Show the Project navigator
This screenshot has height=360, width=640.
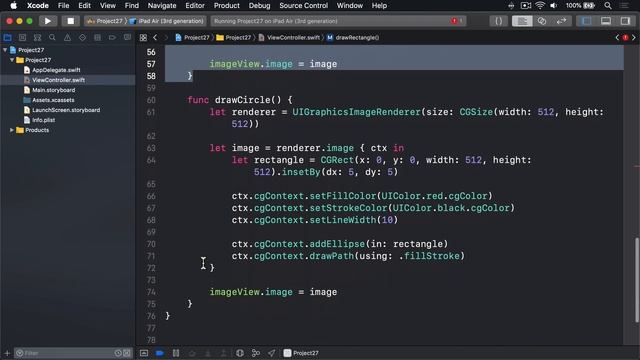[x=7, y=38]
